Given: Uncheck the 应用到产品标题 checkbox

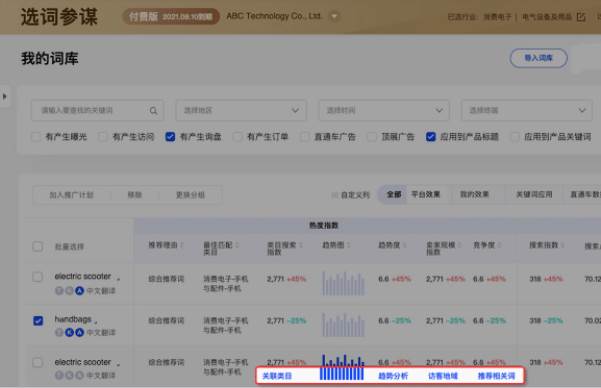Looking at the screenshot, I should pos(431,136).
